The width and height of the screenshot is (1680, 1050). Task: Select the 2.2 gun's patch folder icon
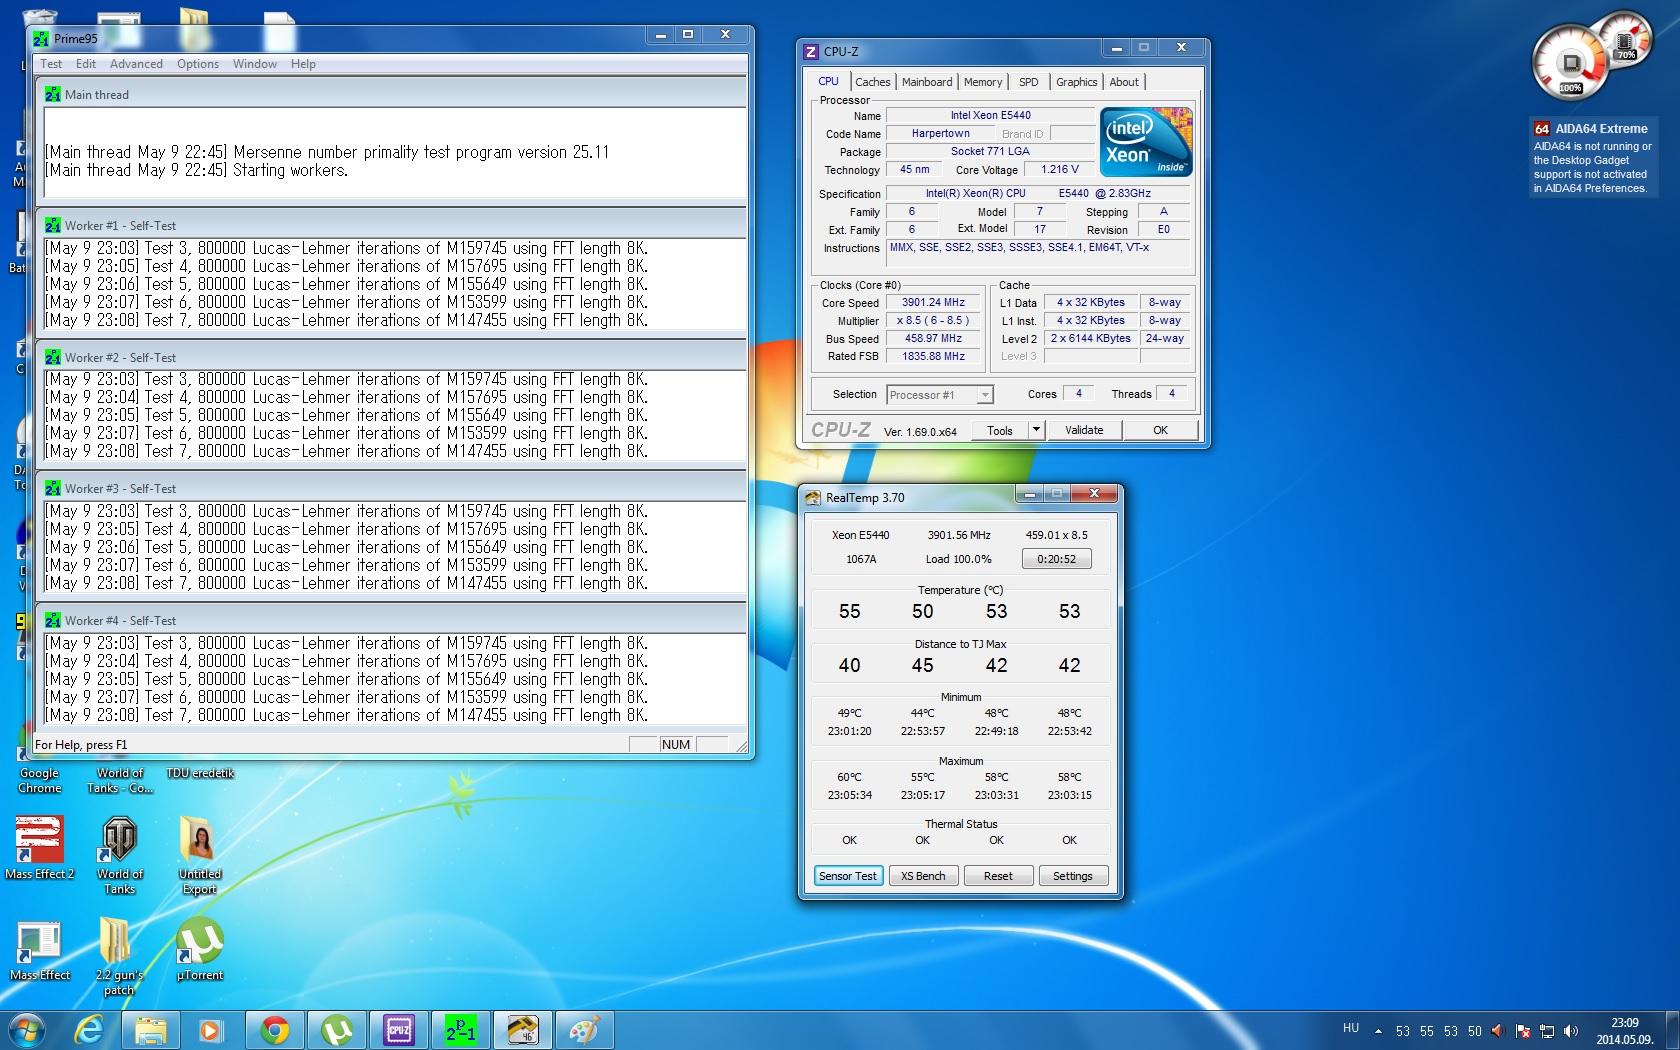(119, 957)
